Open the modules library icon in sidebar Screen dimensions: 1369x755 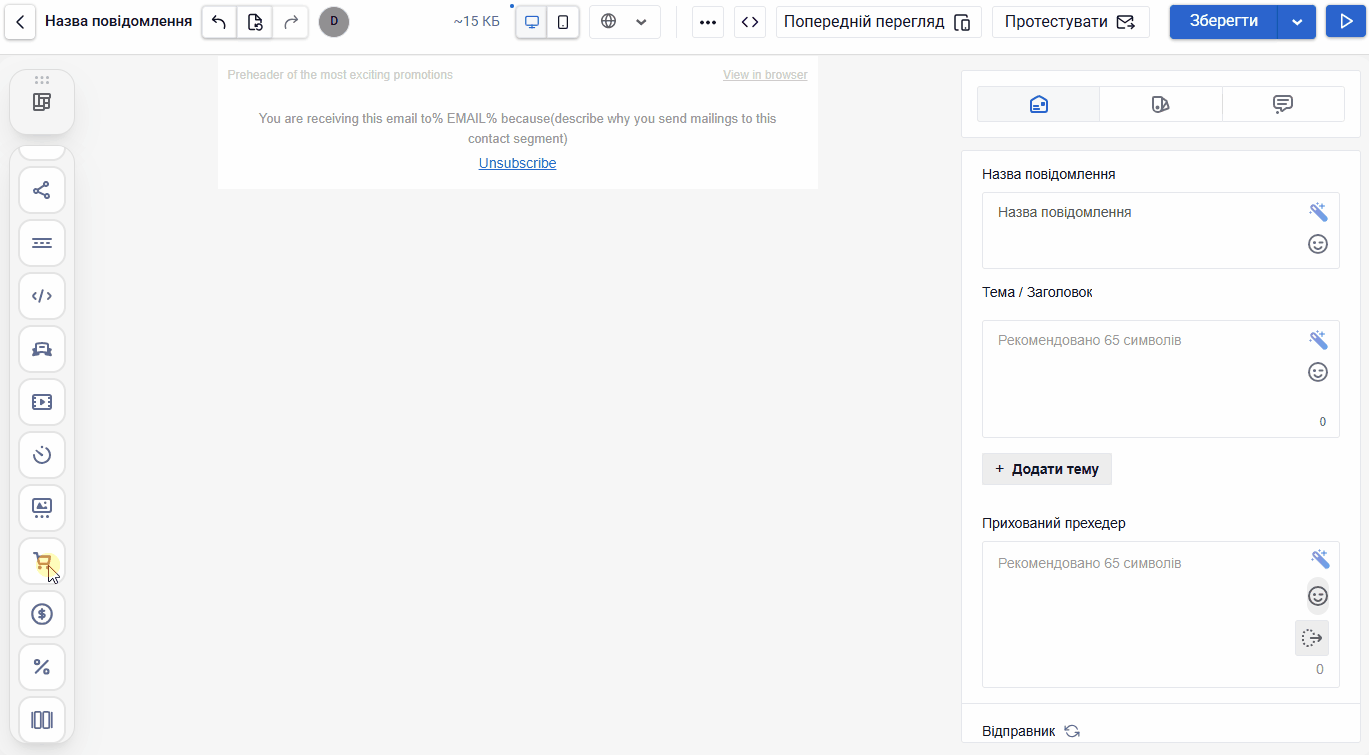coord(42,102)
